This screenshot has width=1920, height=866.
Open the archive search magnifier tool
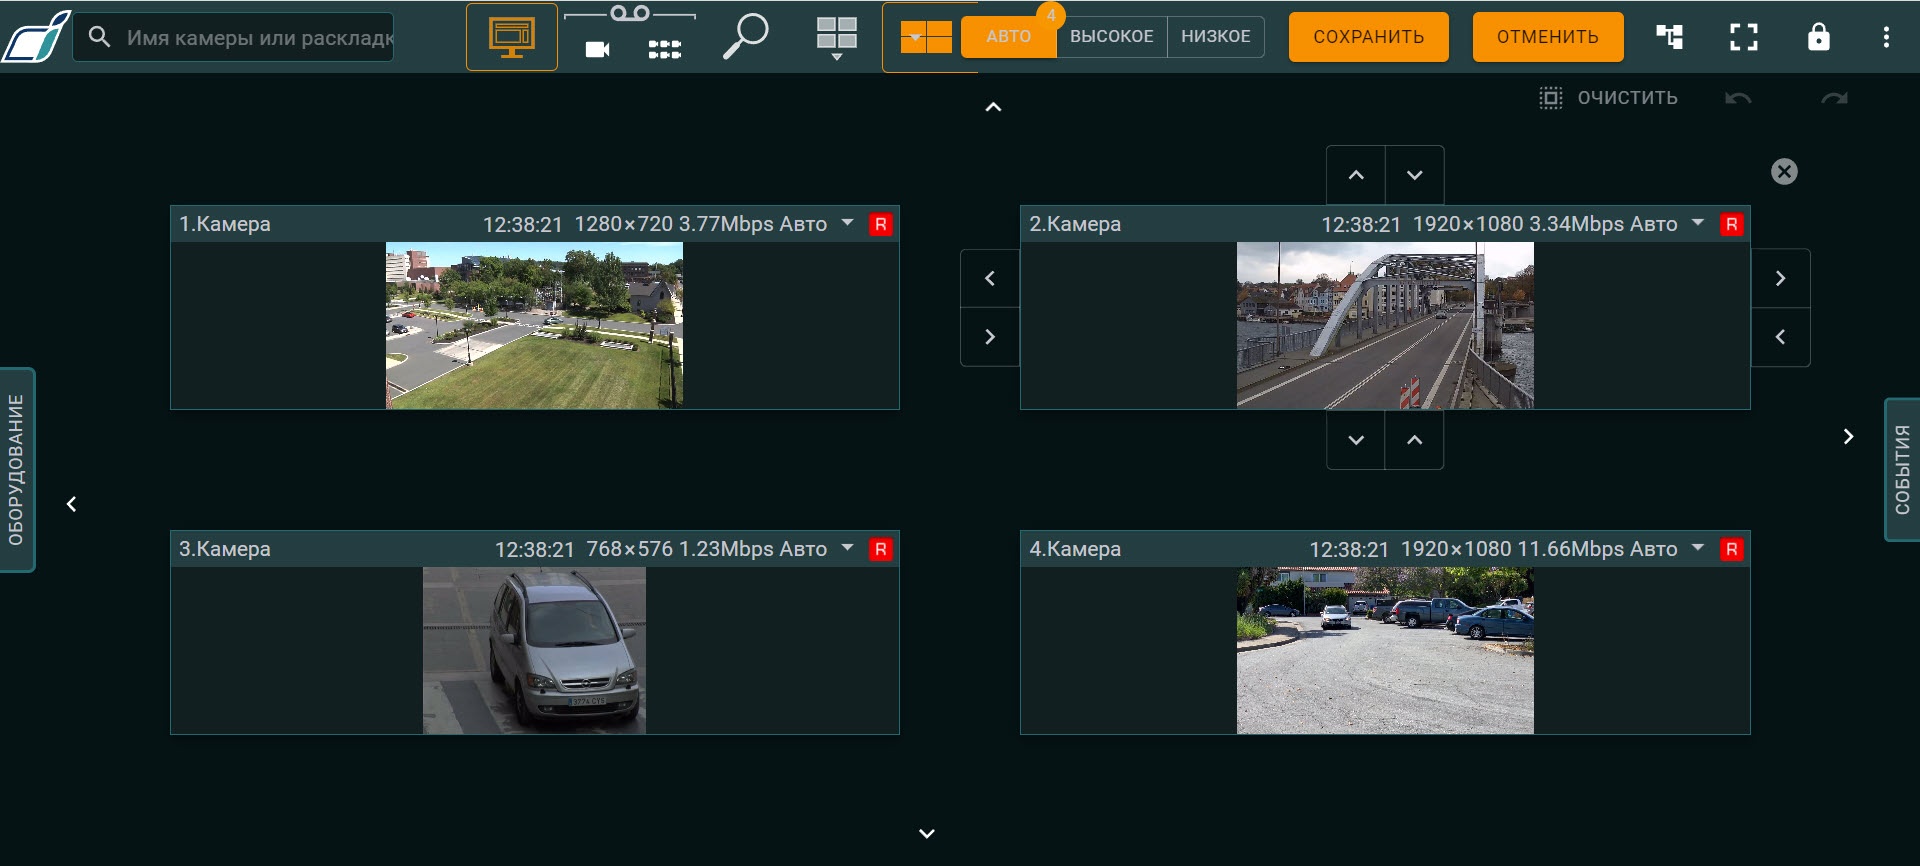coord(745,37)
